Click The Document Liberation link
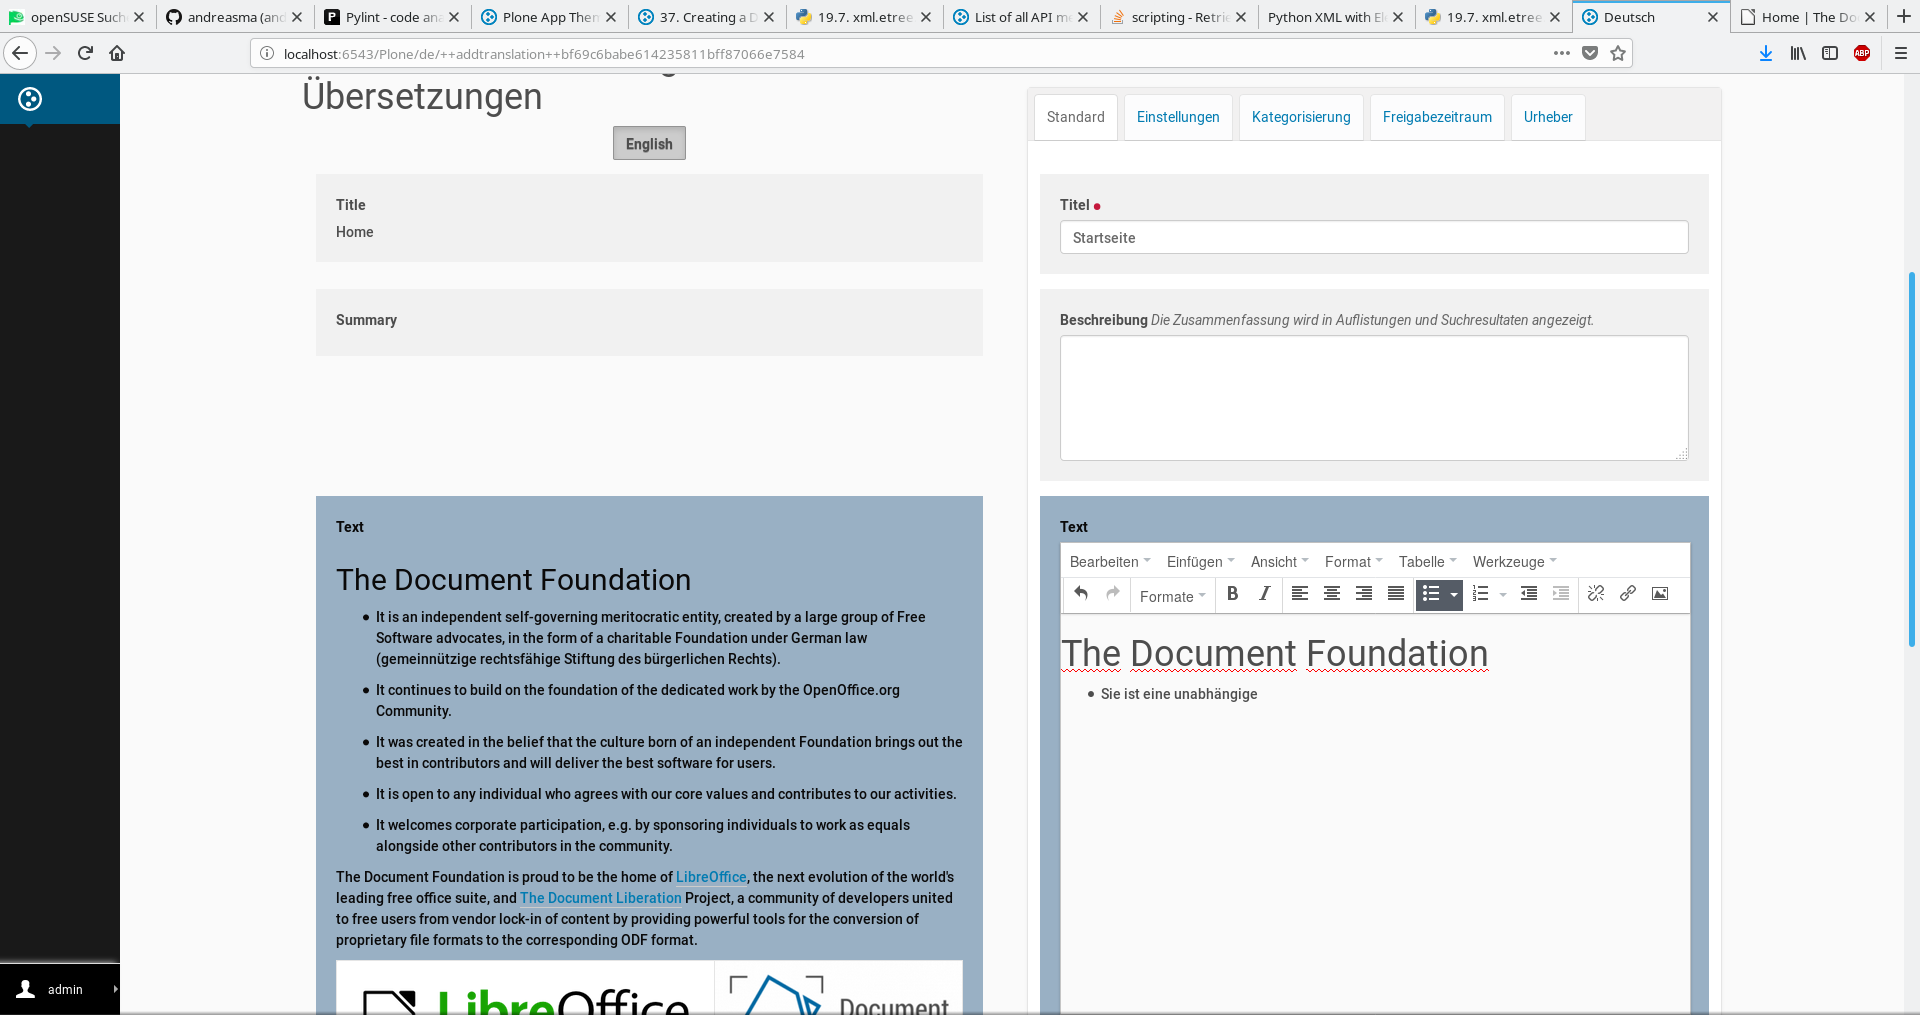 (600, 898)
